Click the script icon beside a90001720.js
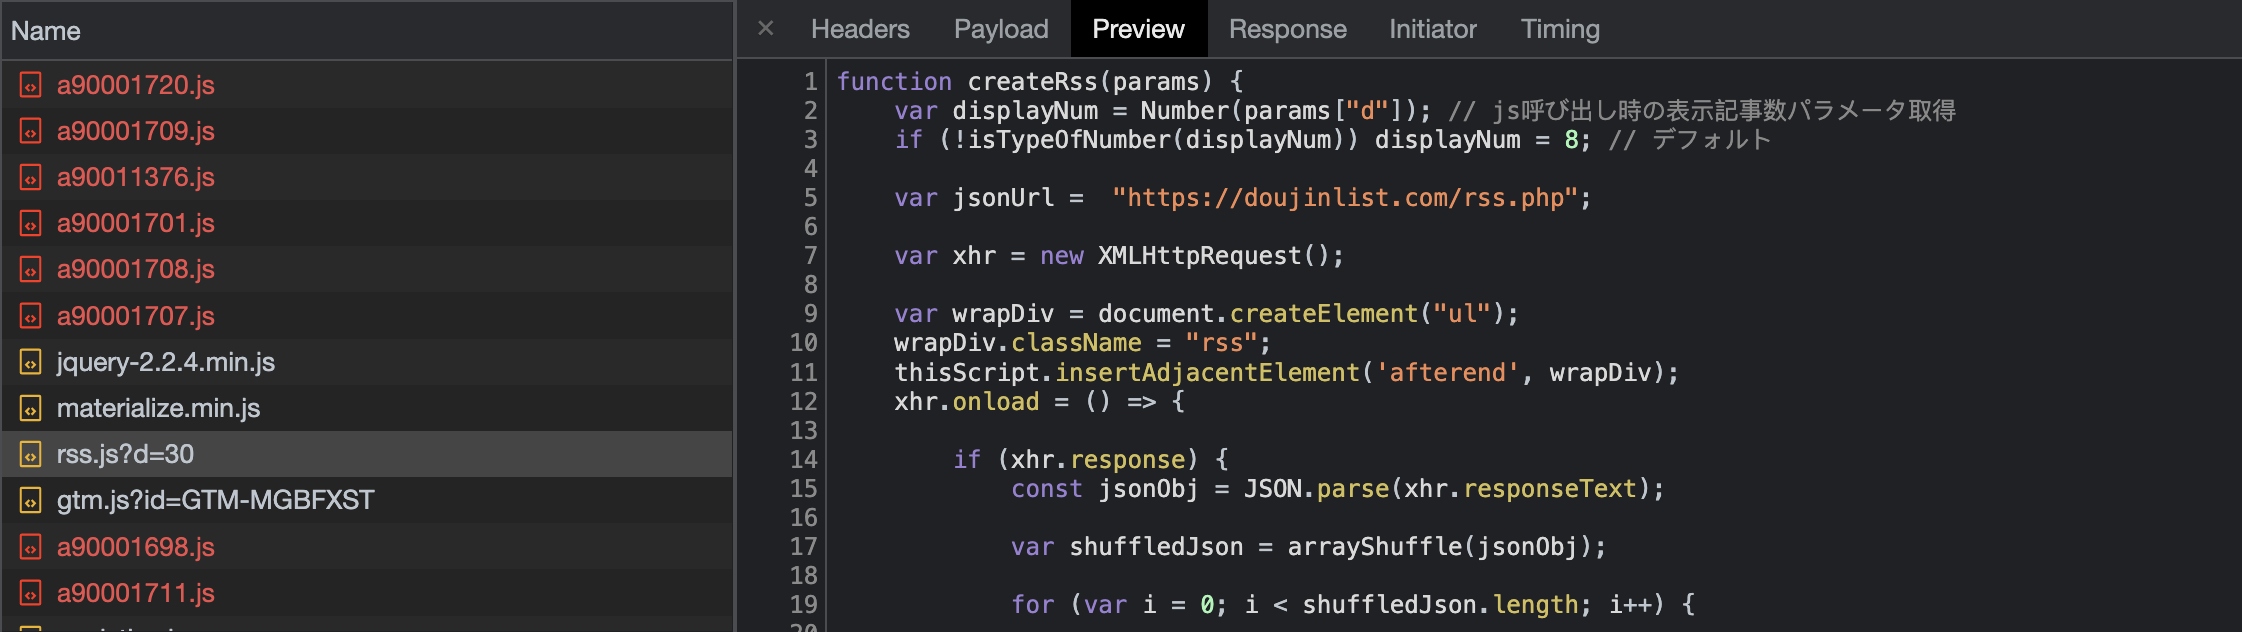This screenshot has height=632, width=2242. (31, 85)
